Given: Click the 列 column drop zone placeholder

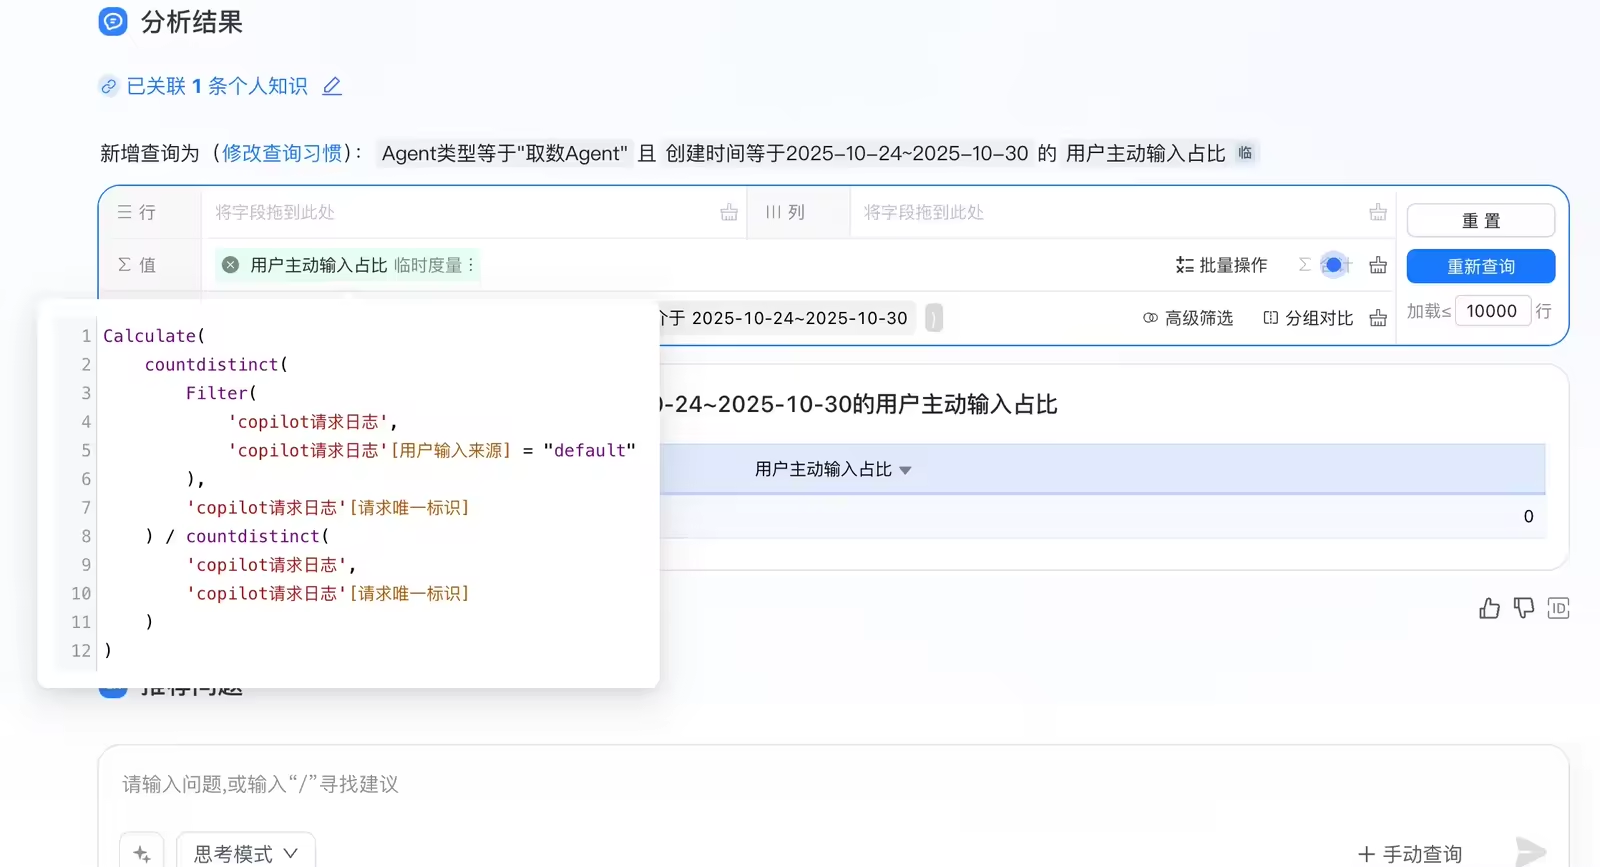Looking at the screenshot, I should 924,212.
